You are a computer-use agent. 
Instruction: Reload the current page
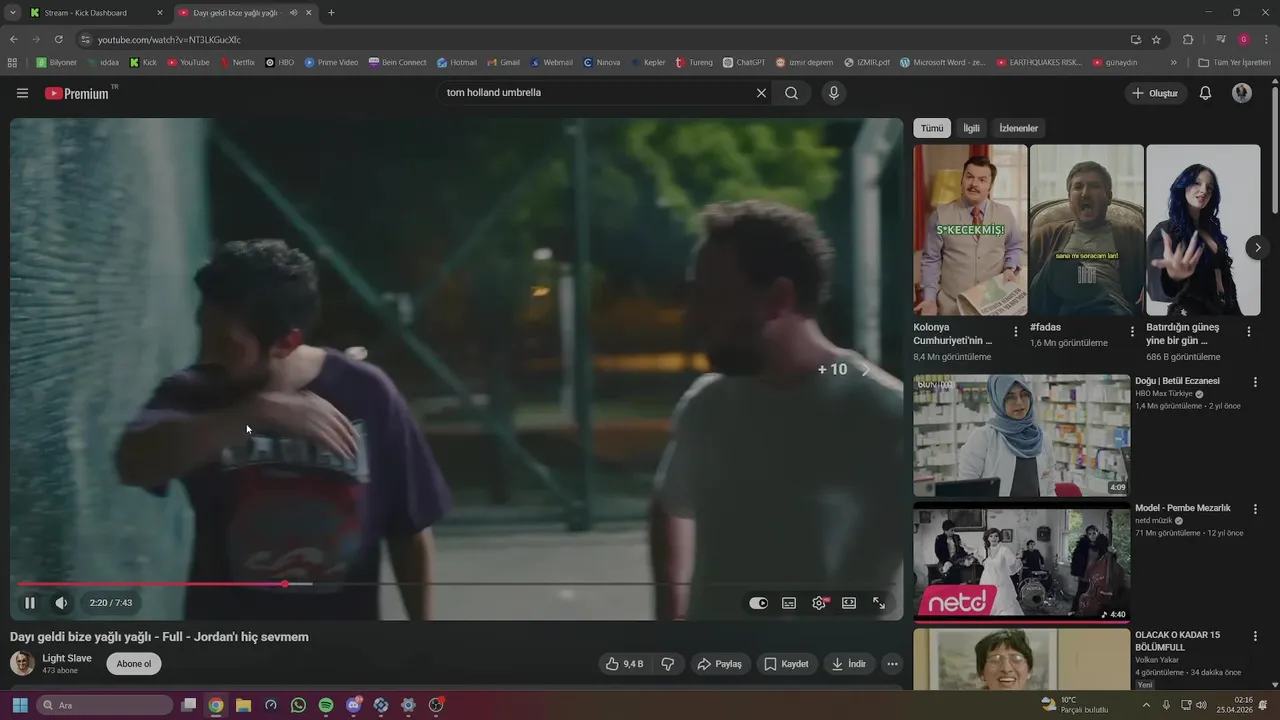(x=59, y=39)
